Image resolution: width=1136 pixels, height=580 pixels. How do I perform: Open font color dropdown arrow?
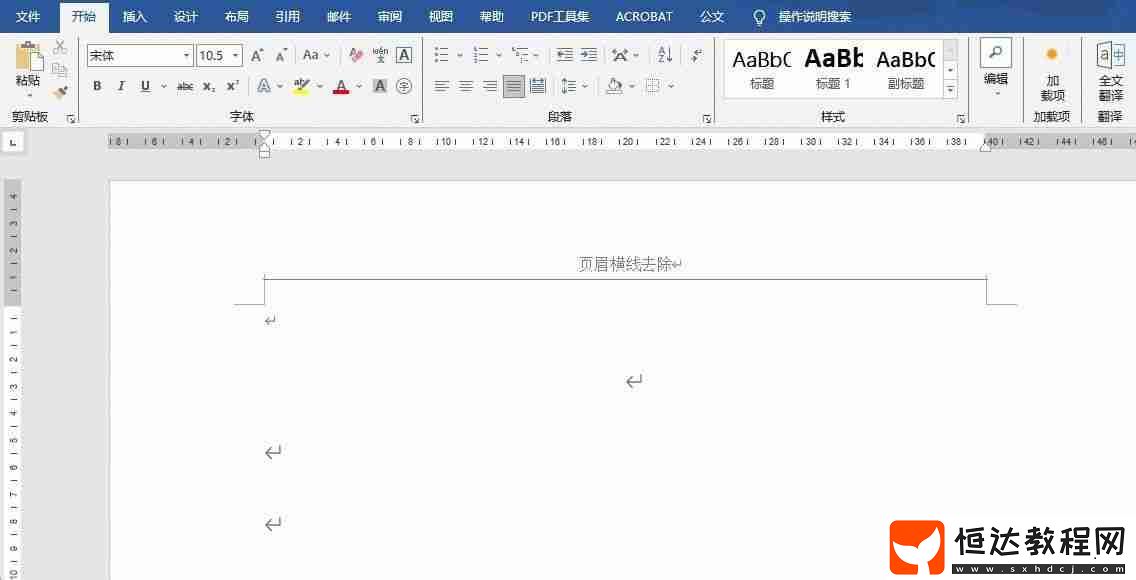point(359,86)
